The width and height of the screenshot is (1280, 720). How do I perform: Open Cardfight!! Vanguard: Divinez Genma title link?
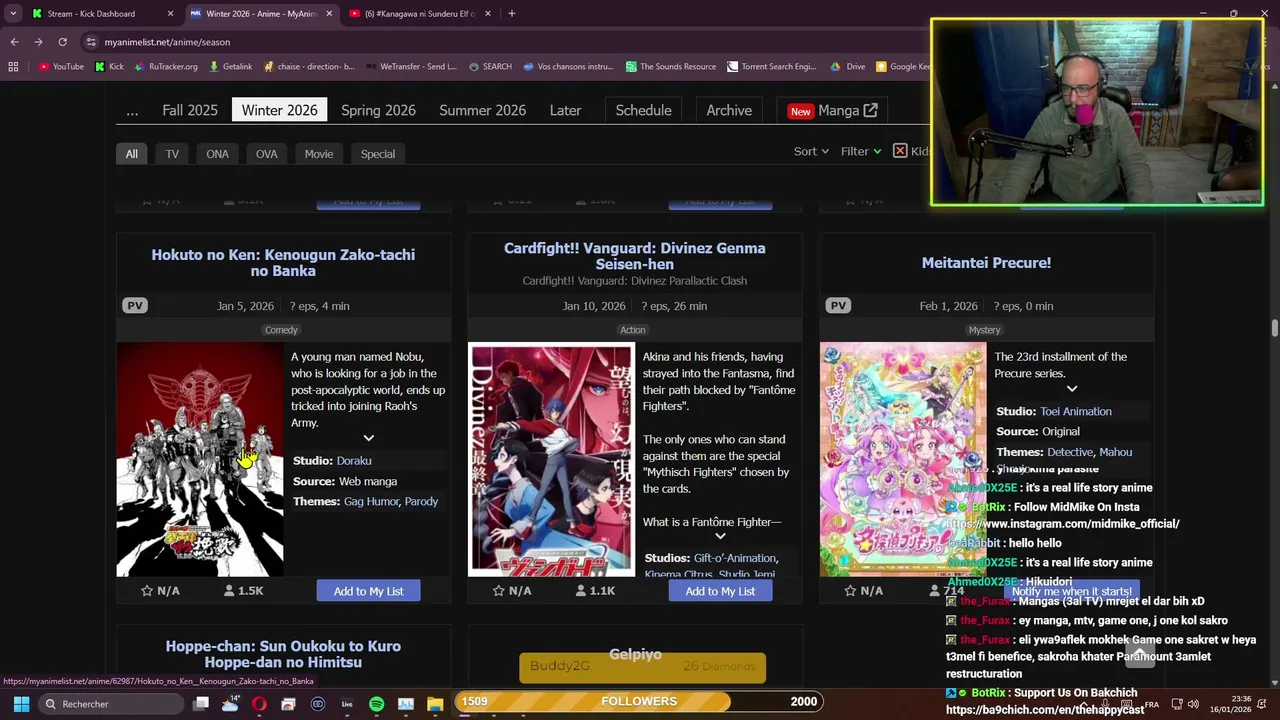[635, 256]
